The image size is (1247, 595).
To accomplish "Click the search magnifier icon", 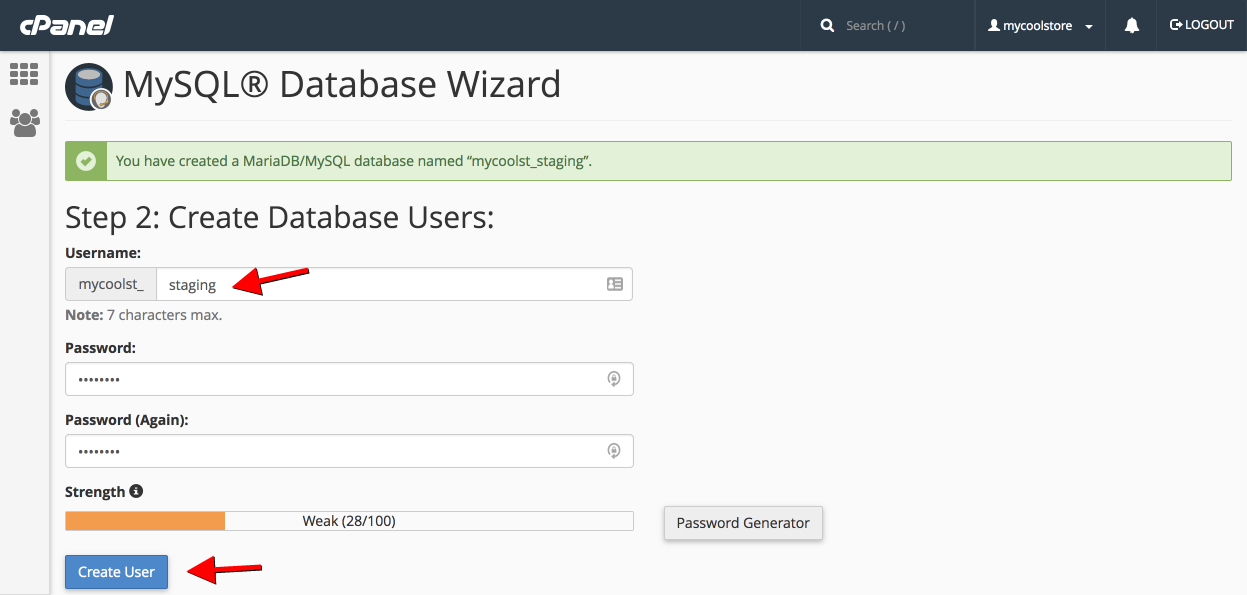I will 827,25.
